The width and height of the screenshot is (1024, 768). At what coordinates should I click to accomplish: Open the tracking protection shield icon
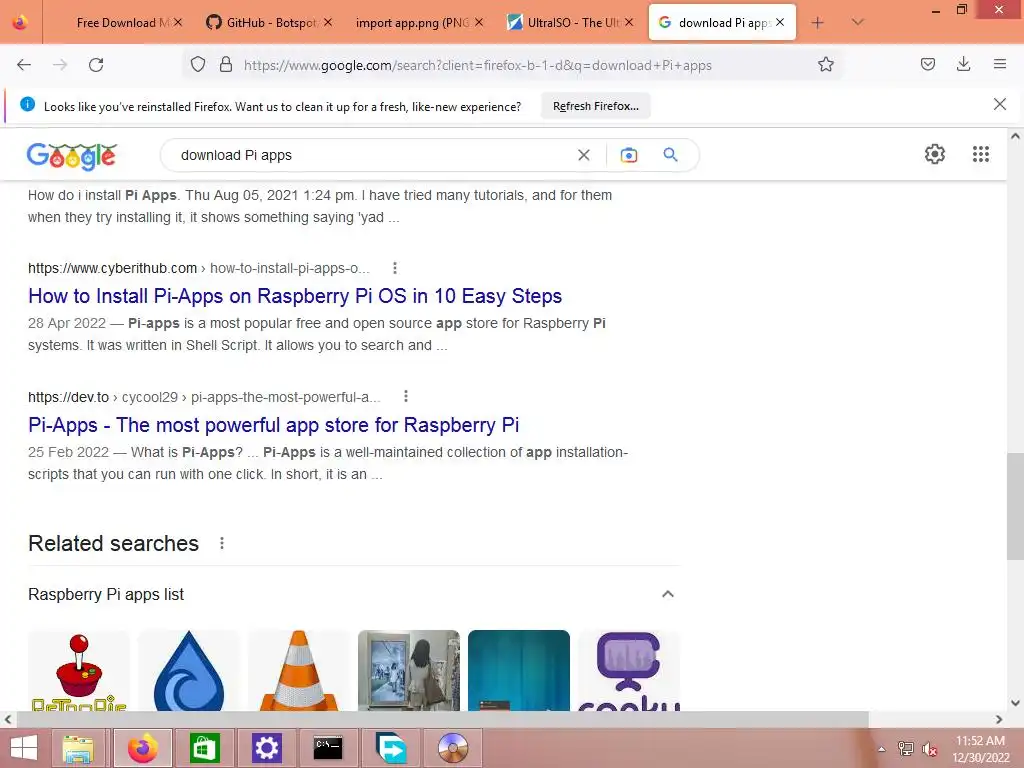[198, 65]
